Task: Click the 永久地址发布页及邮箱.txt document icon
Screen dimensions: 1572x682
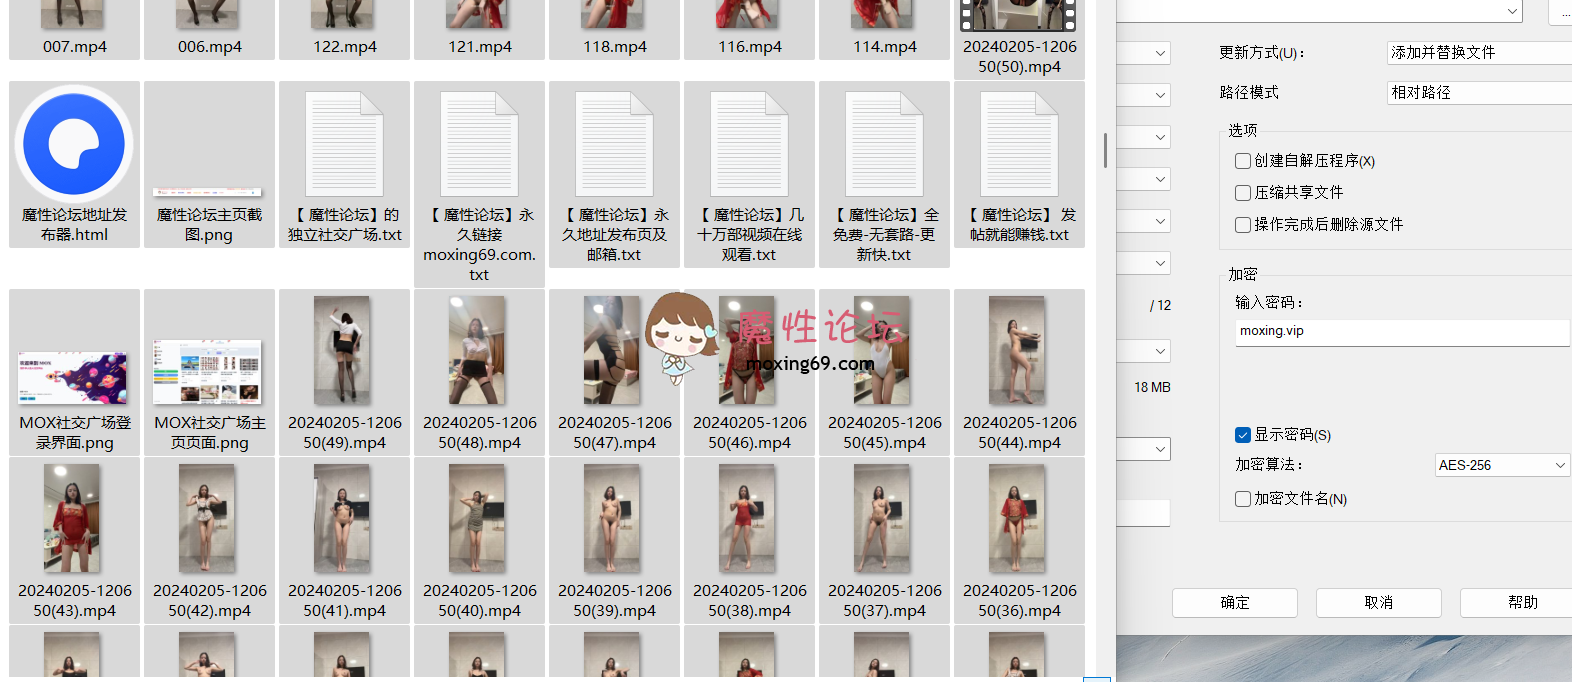Action: [614, 144]
